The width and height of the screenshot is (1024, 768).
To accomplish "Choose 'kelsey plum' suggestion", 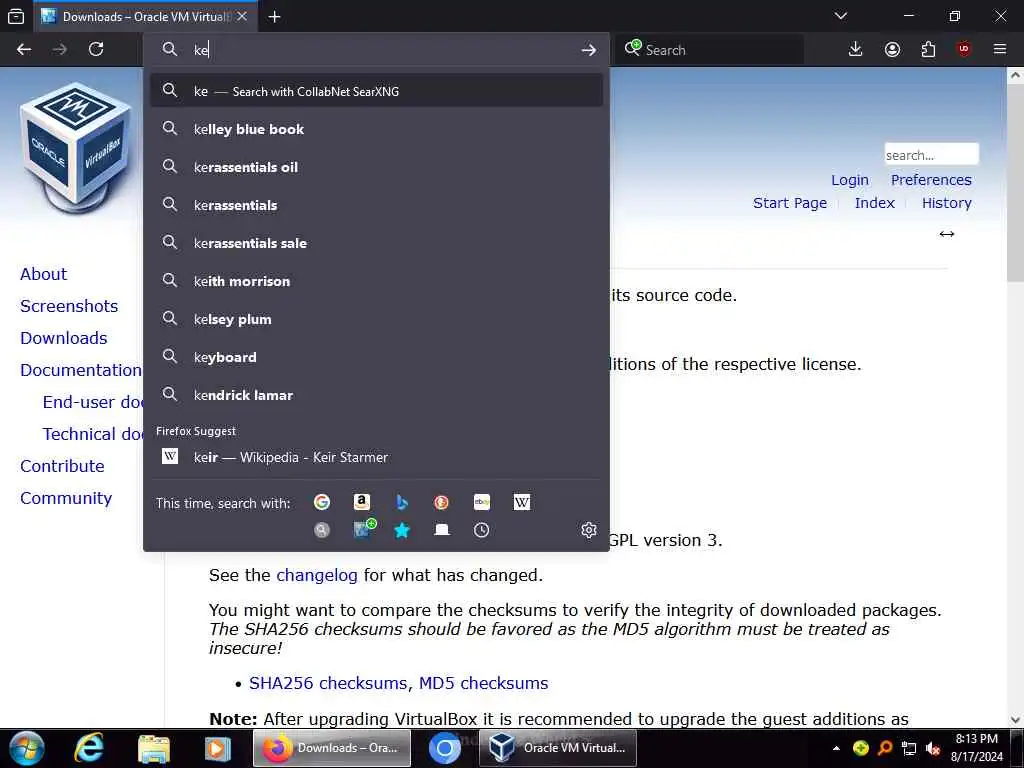I will pyautogui.click(x=376, y=319).
